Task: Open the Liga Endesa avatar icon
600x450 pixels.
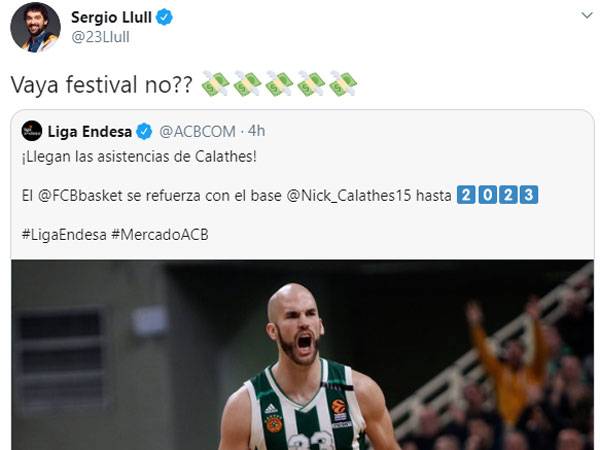Action: coord(32,131)
